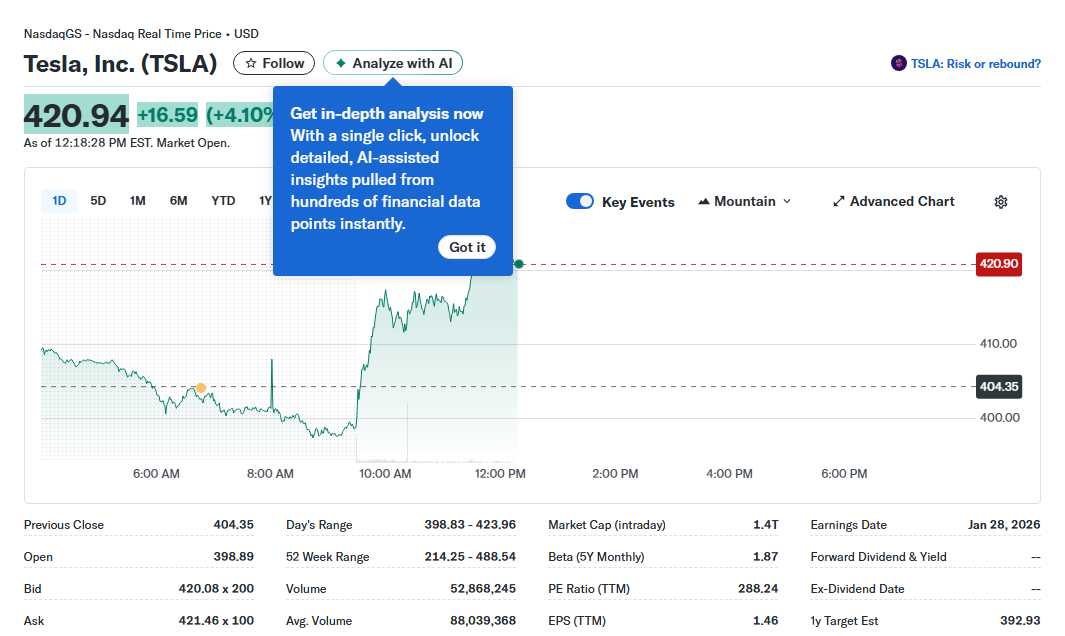Open the TSLA: Risk or rebound? link
Viewport: 1065px width, 636px height.
pyautogui.click(x=975, y=62)
